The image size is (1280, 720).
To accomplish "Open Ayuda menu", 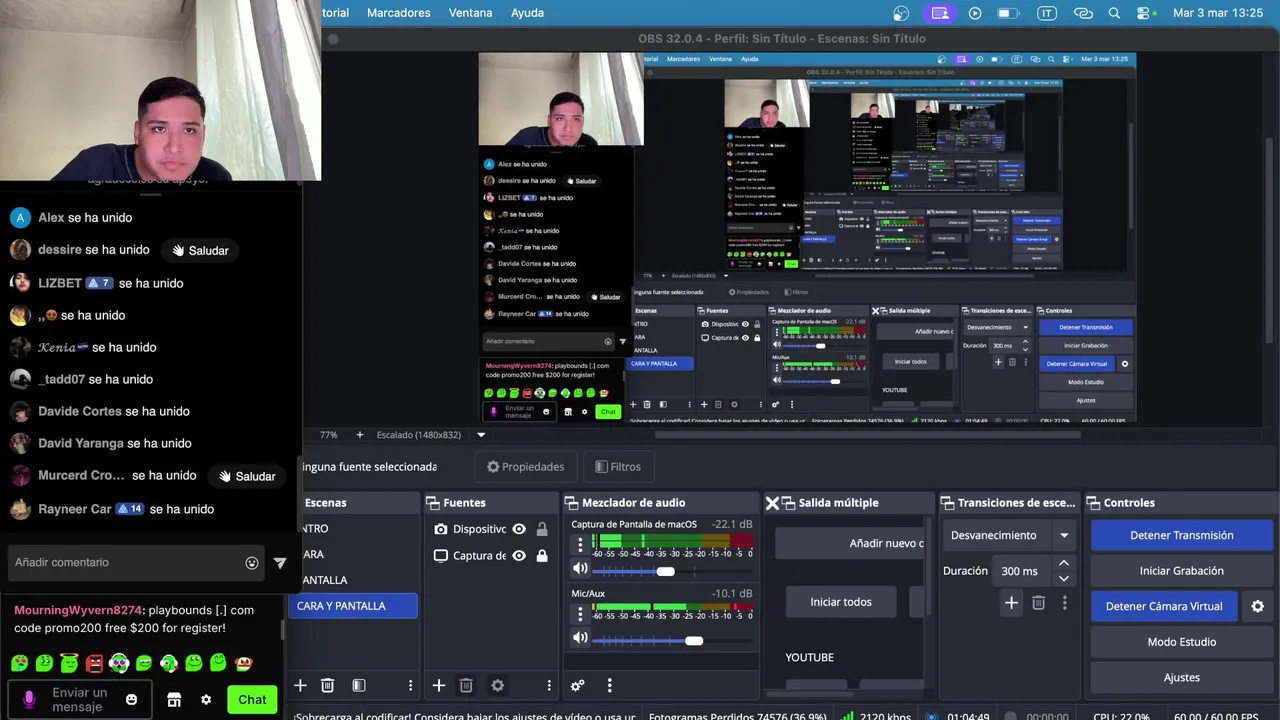I will [527, 13].
